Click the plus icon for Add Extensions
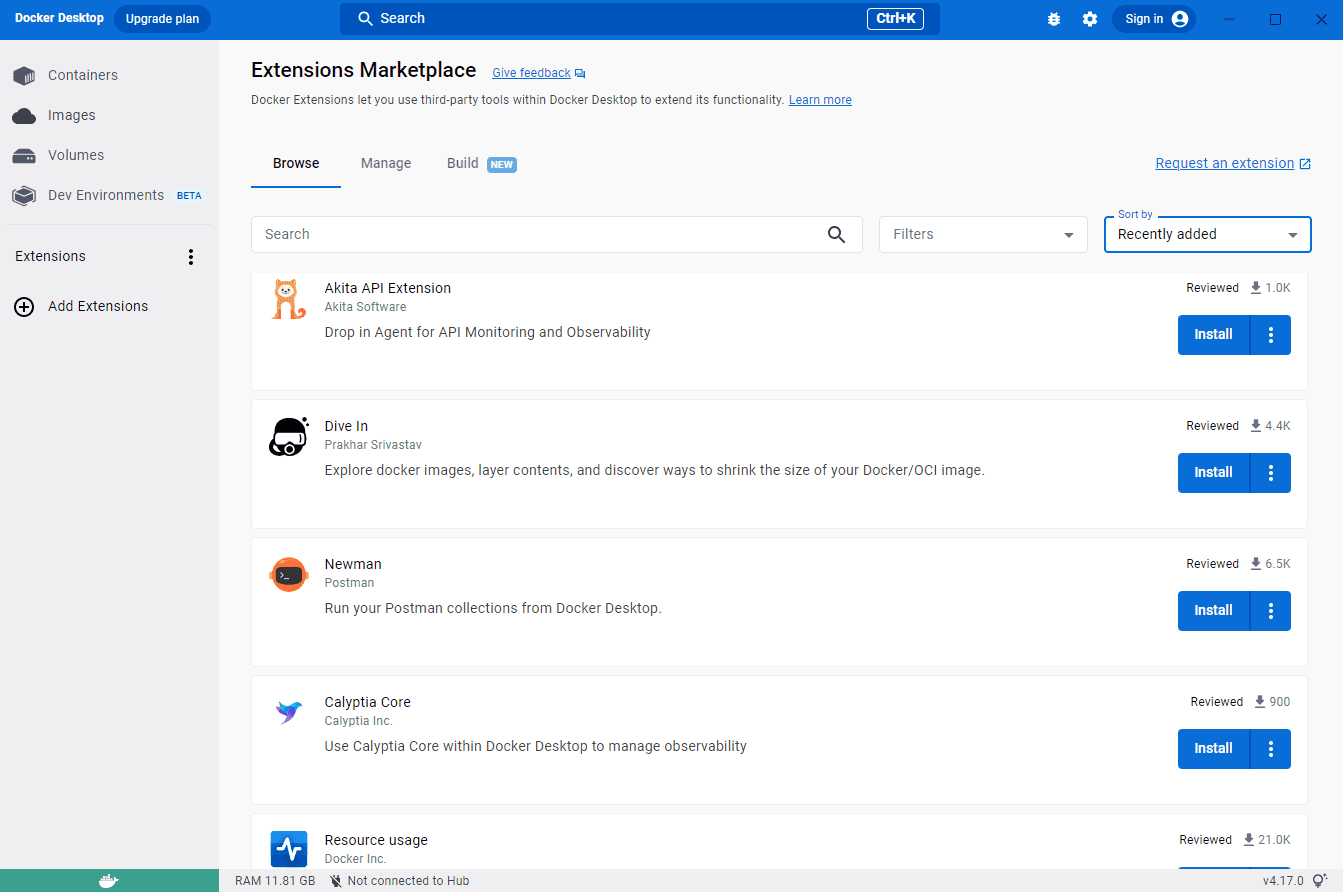The image size is (1343, 892). tap(24, 307)
